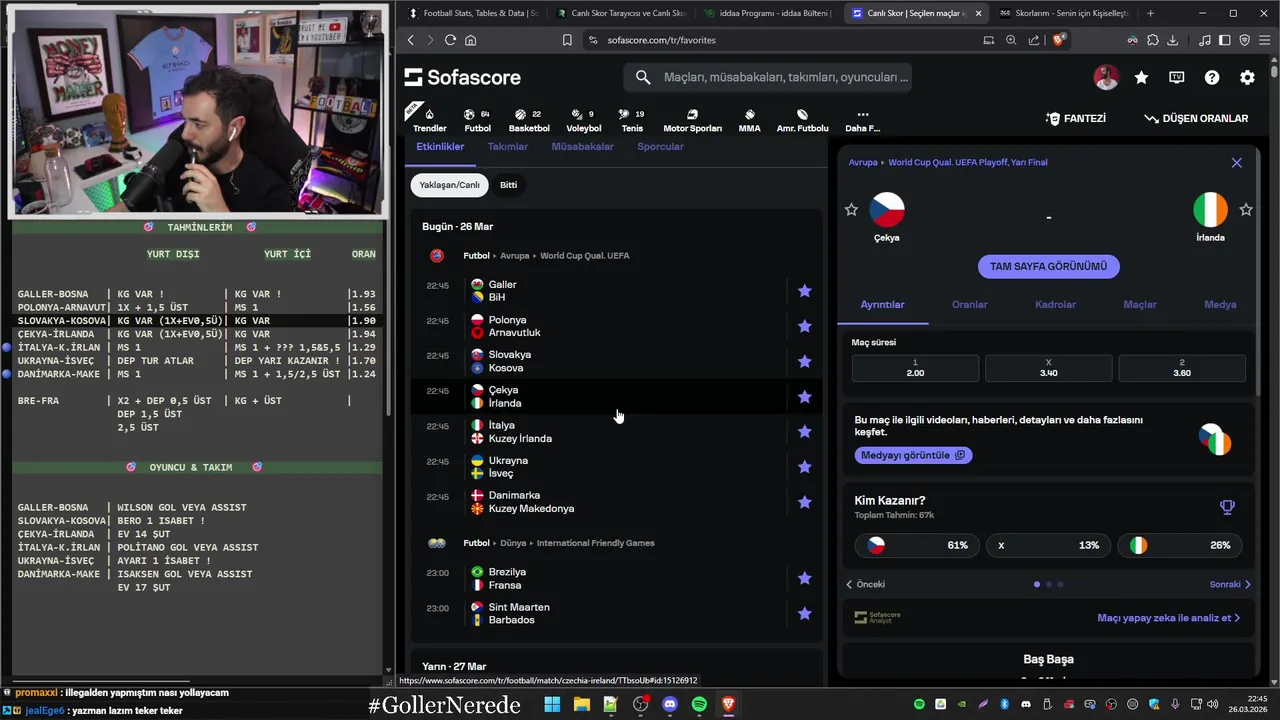1280x720 pixels.
Task: Go to Önceki slide chevron
Action: coord(849,584)
